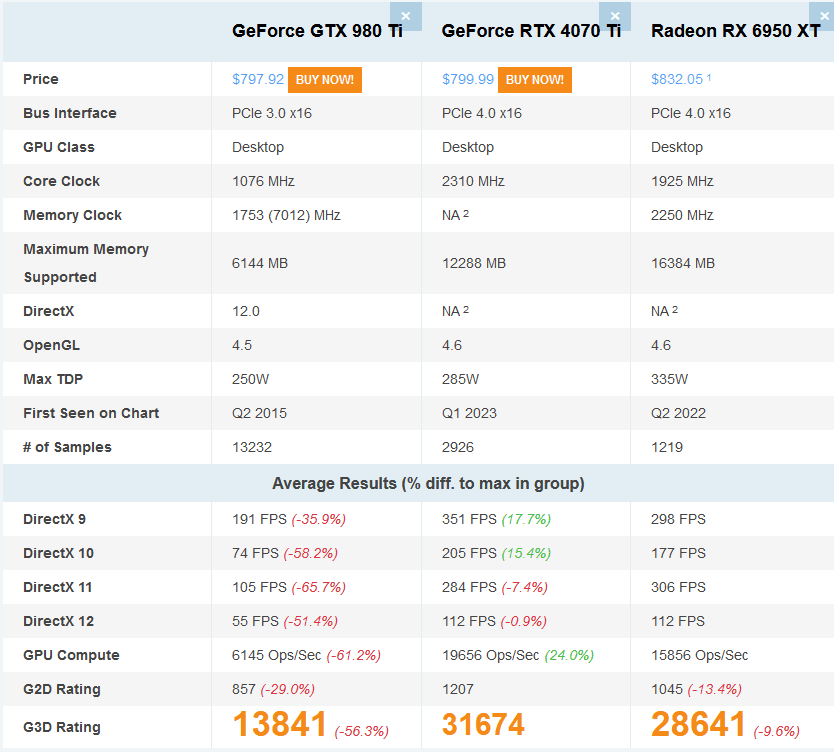Click the 13841 G3D Rating score
The width and height of the screenshot is (834, 752).
(x=280, y=724)
